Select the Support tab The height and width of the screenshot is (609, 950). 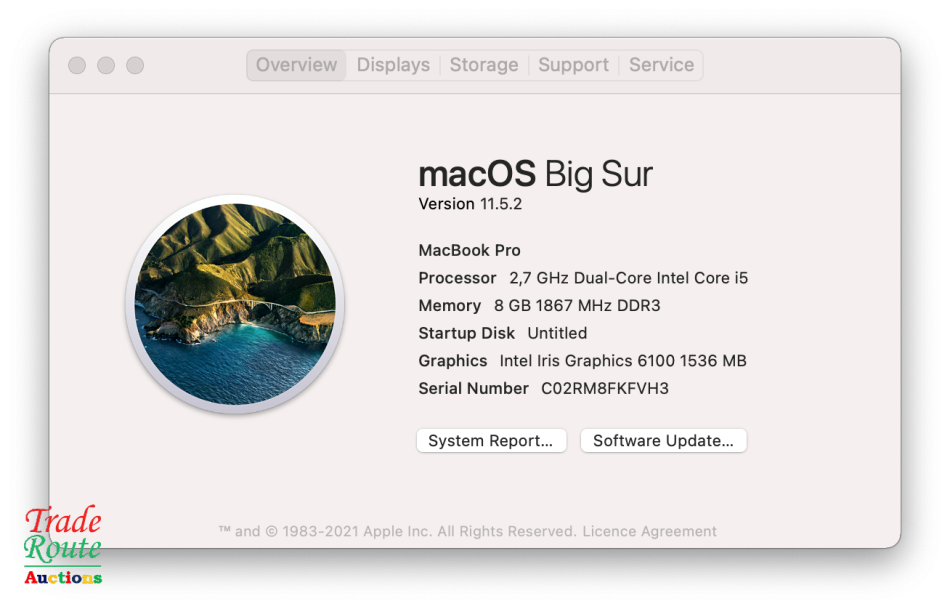(x=573, y=64)
